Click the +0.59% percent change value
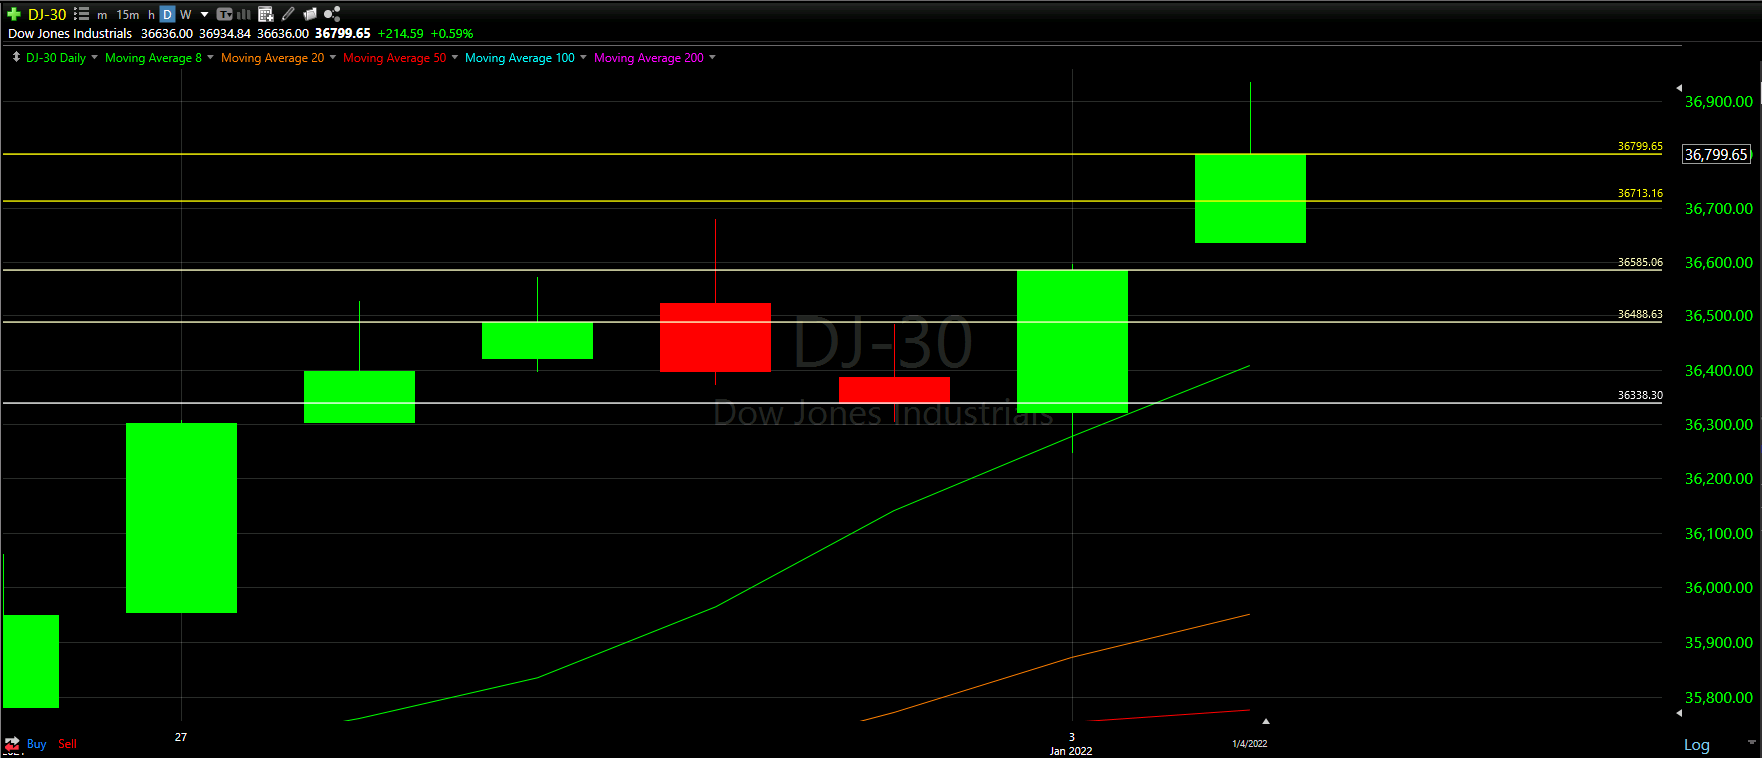The width and height of the screenshot is (1762, 758). [x=452, y=34]
